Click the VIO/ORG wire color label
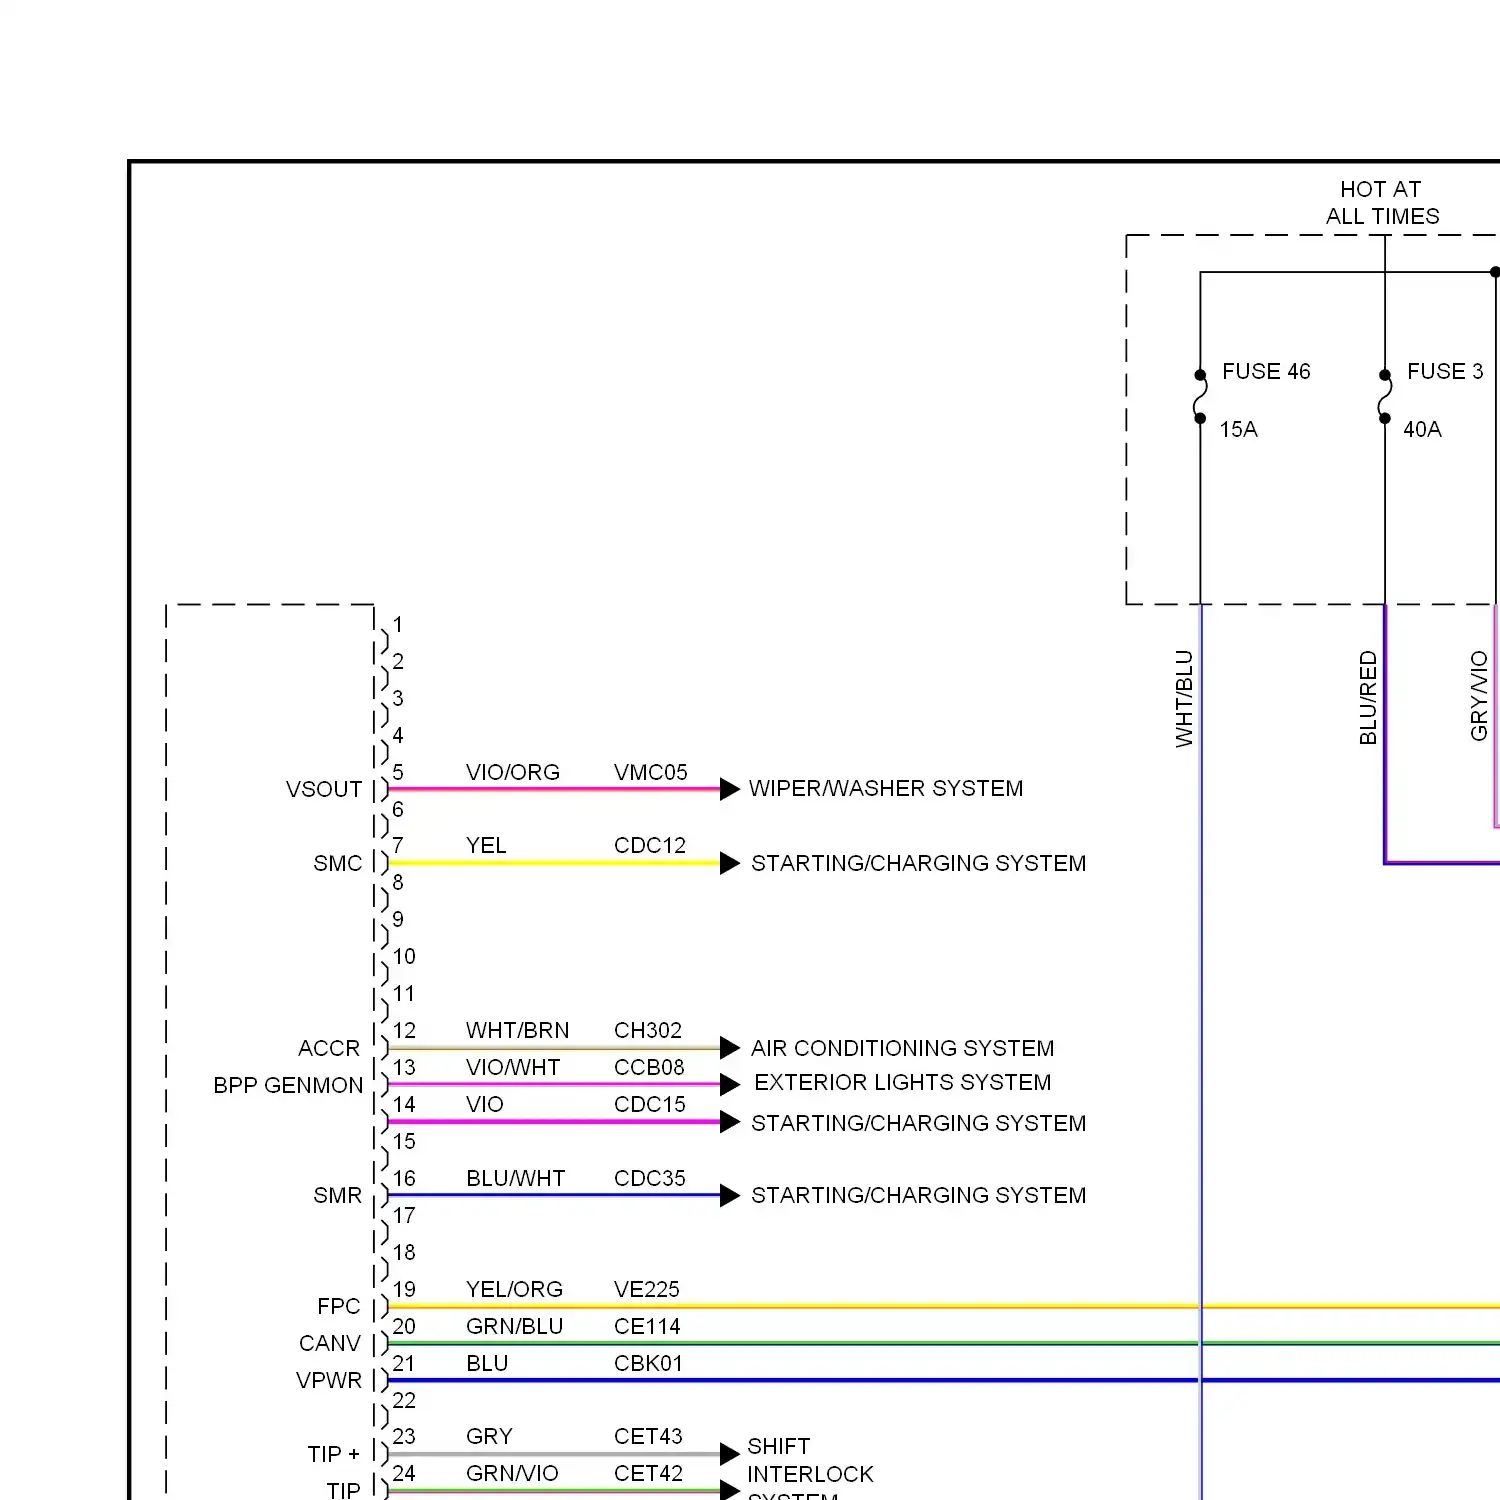The height and width of the screenshot is (1500, 1500). click(x=513, y=772)
